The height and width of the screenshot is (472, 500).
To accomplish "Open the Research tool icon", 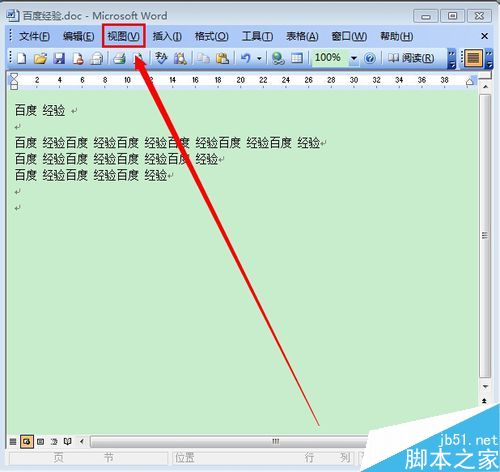I will [x=180, y=58].
